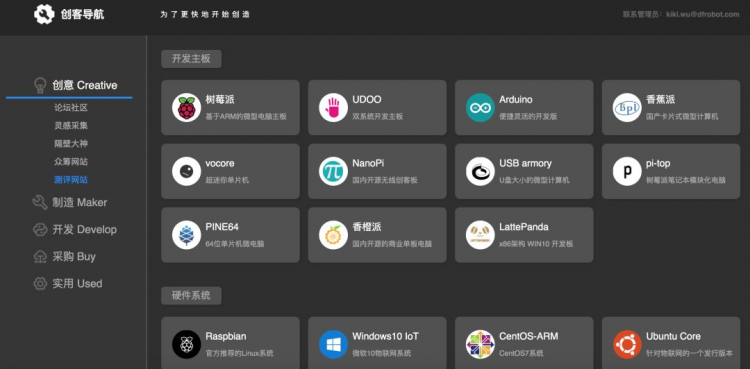The height and width of the screenshot is (369, 750).
Task: Click the cloud icon beside 采购 Buy
Action: 40,257
